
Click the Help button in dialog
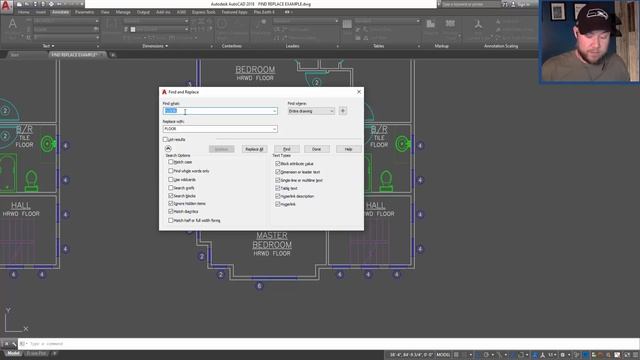click(348, 149)
